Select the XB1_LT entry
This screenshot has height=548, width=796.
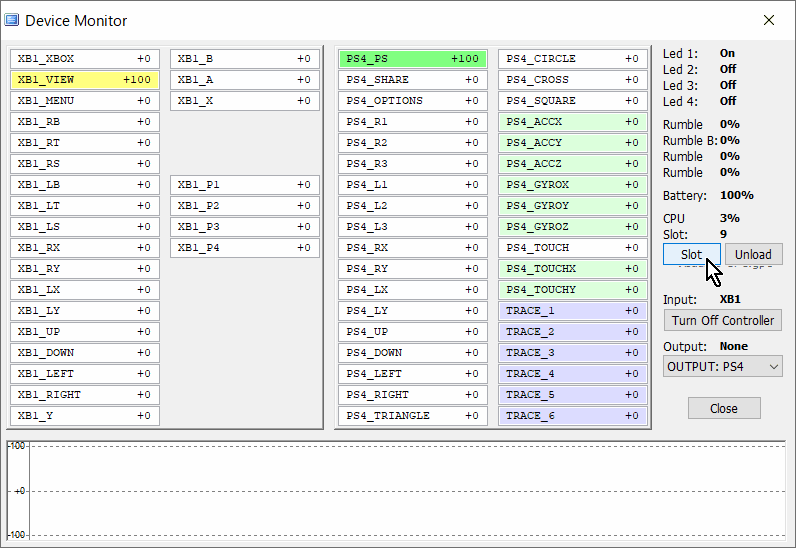coord(85,206)
